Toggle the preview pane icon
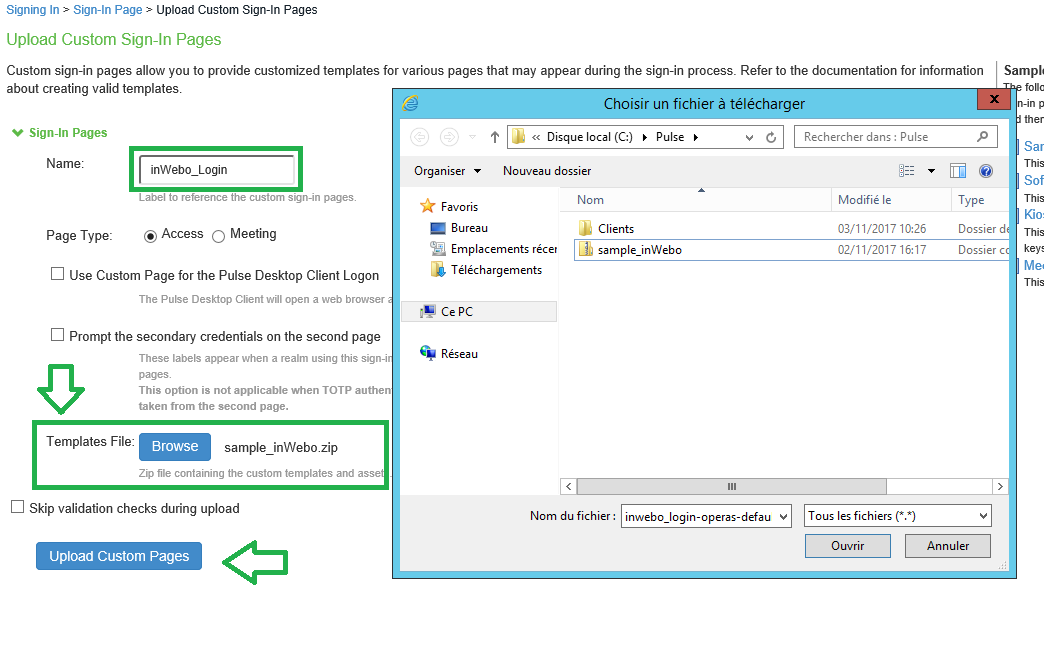Image resolution: width=1044 pixels, height=647 pixels. click(x=958, y=171)
